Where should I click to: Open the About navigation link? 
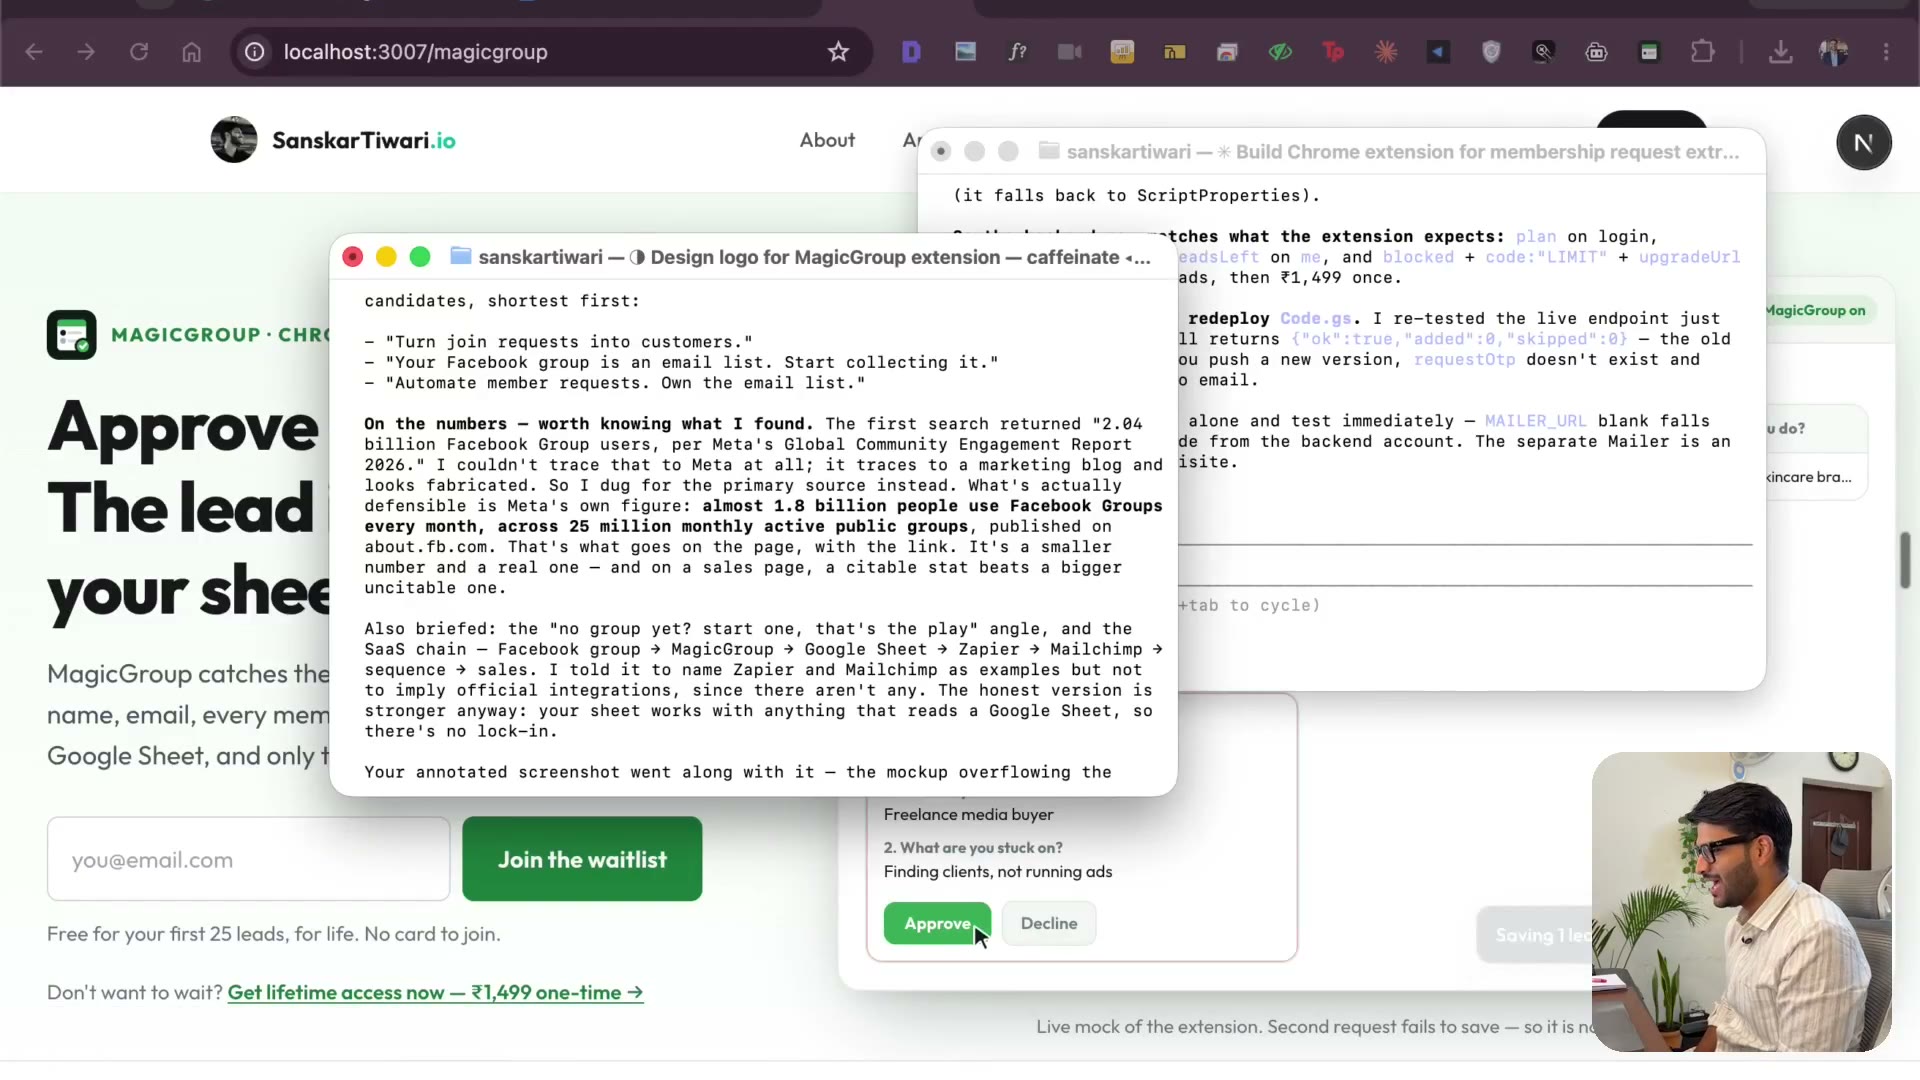click(x=827, y=140)
